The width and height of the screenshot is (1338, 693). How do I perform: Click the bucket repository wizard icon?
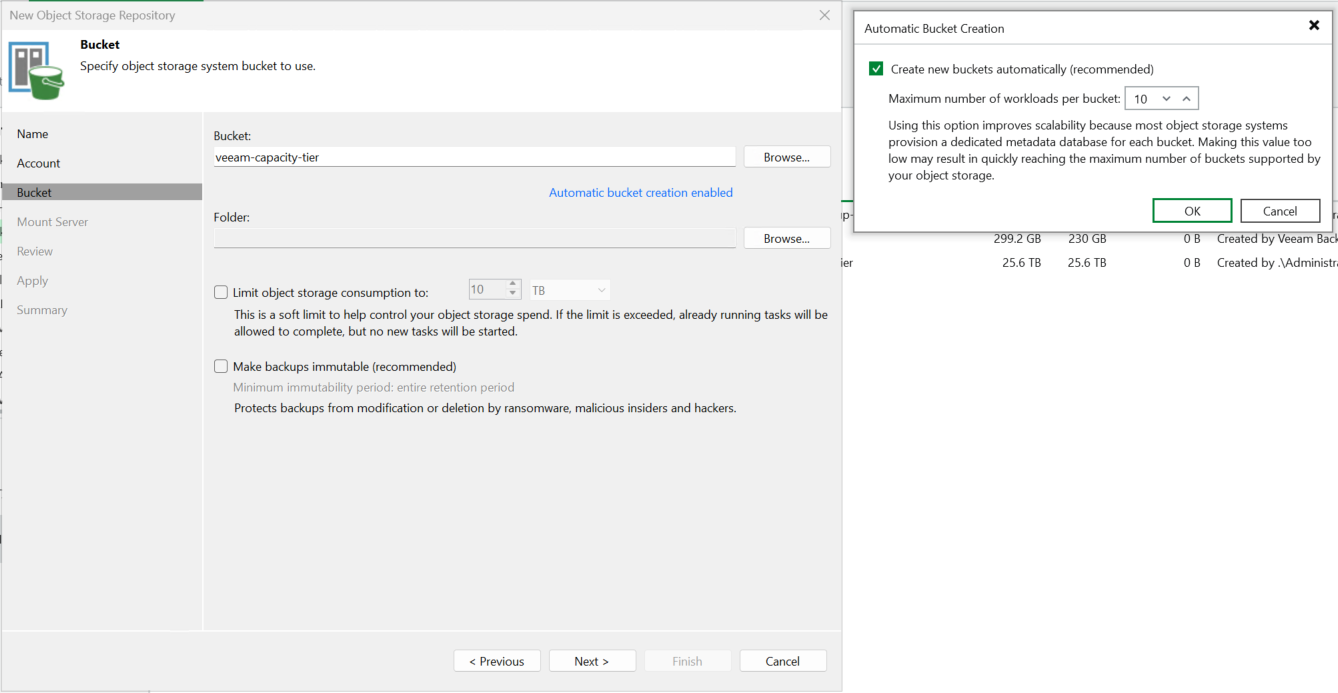click(36, 70)
